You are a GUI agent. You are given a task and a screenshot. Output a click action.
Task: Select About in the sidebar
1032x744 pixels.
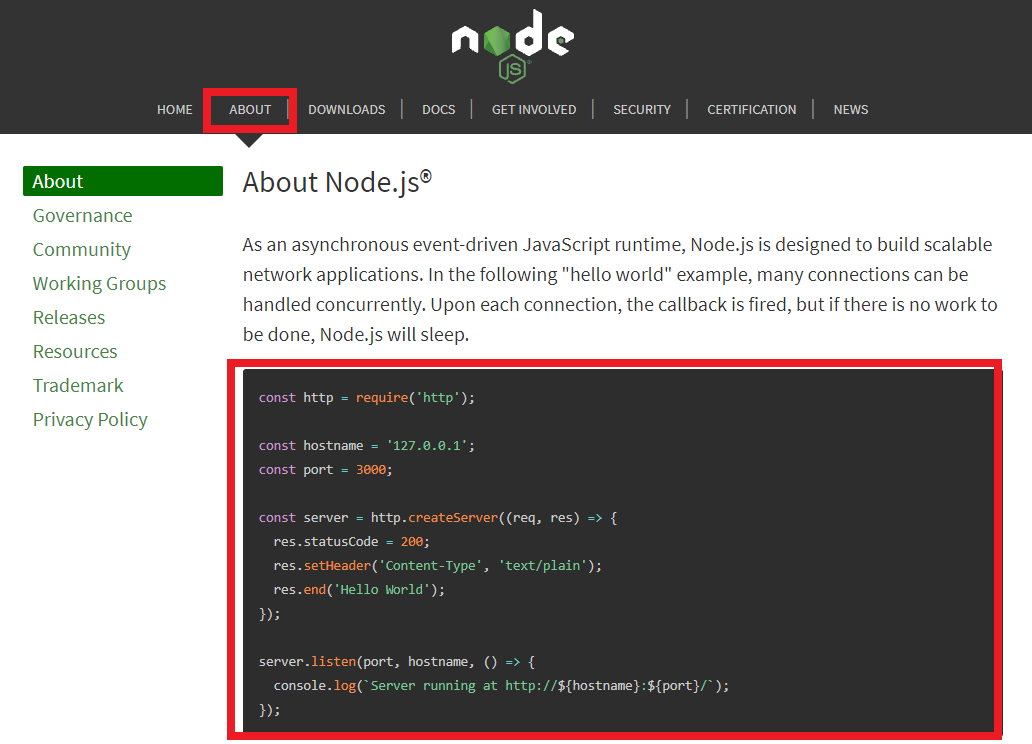coord(123,181)
